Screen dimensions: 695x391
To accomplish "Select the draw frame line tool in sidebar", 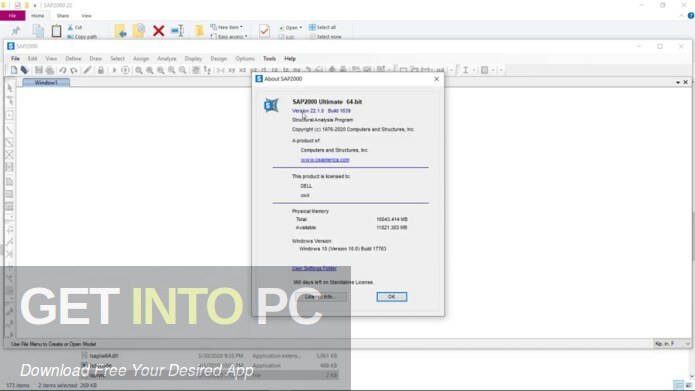I will tap(10, 130).
